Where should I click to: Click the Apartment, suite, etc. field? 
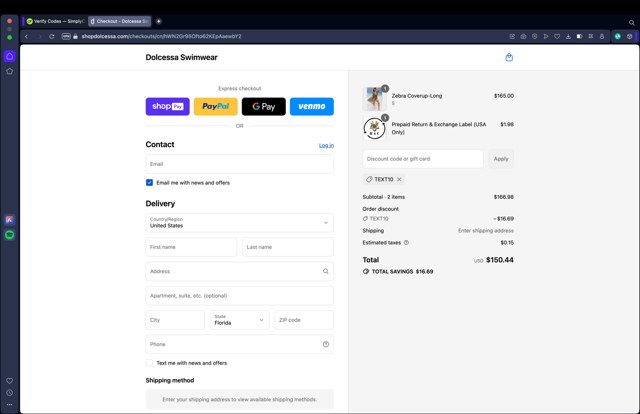click(x=240, y=296)
